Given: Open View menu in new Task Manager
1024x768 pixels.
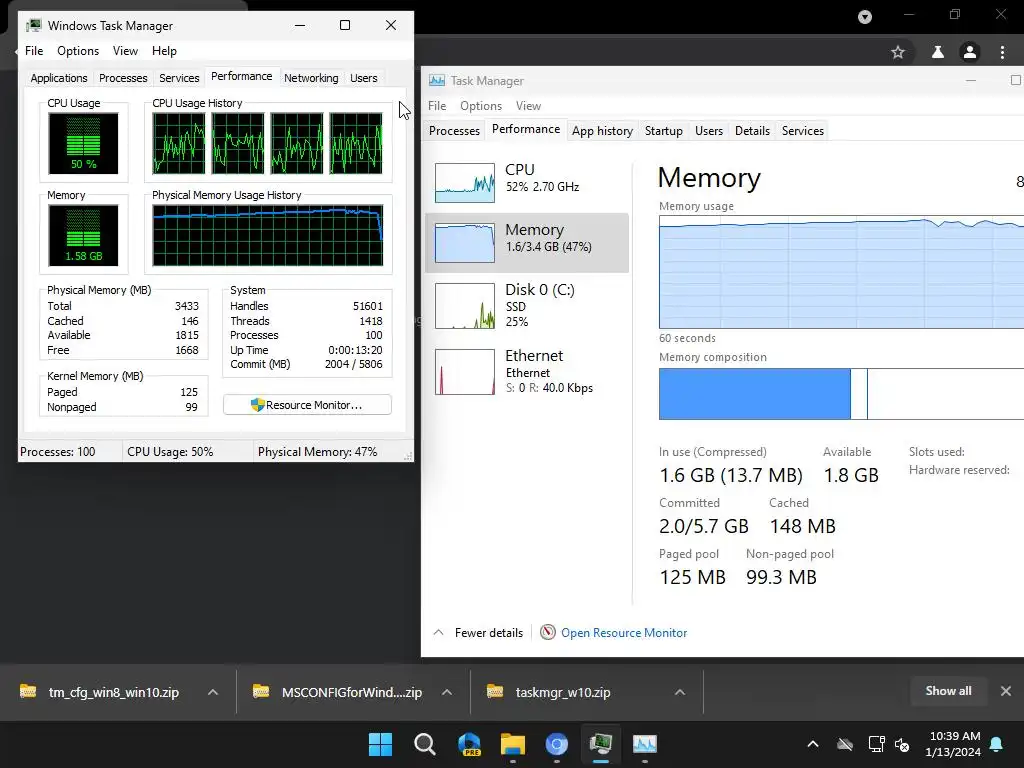Looking at the screenshot, I should point(528,106).
